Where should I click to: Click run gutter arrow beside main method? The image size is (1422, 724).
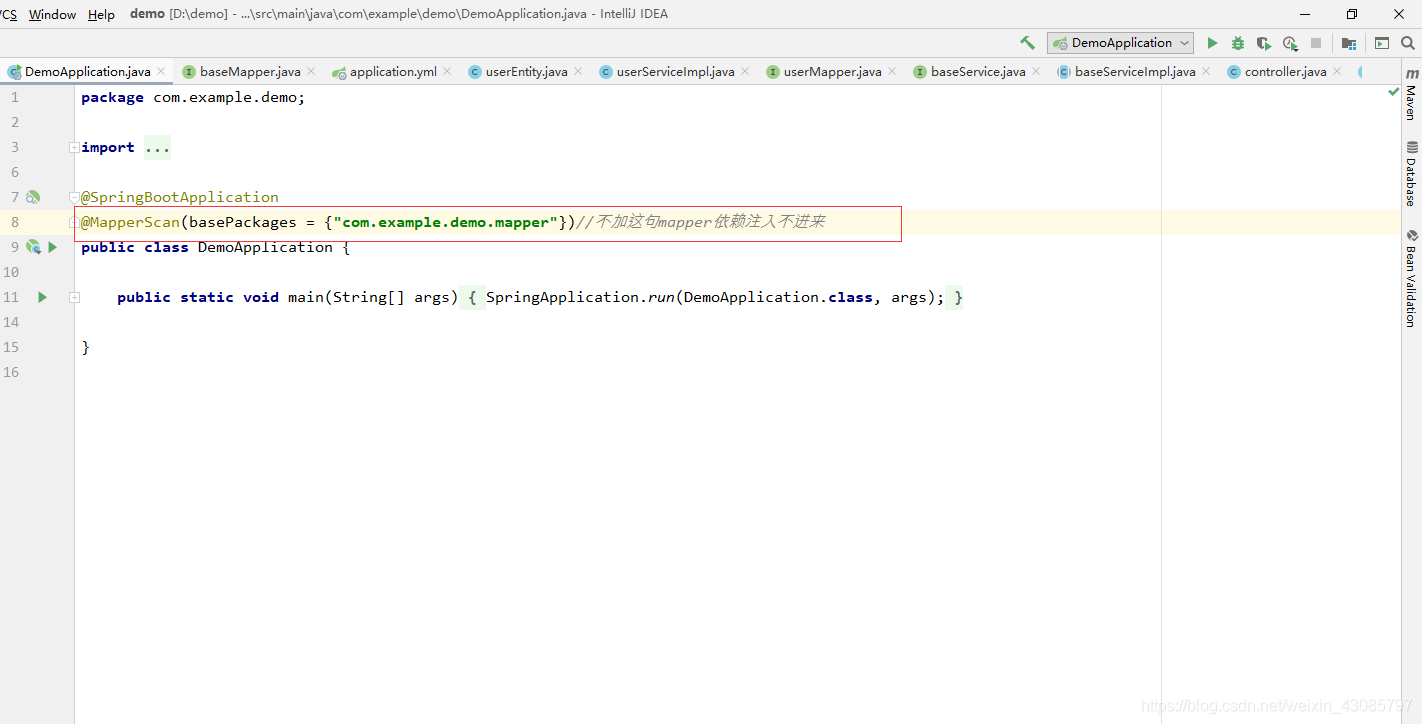click(42, 297)
